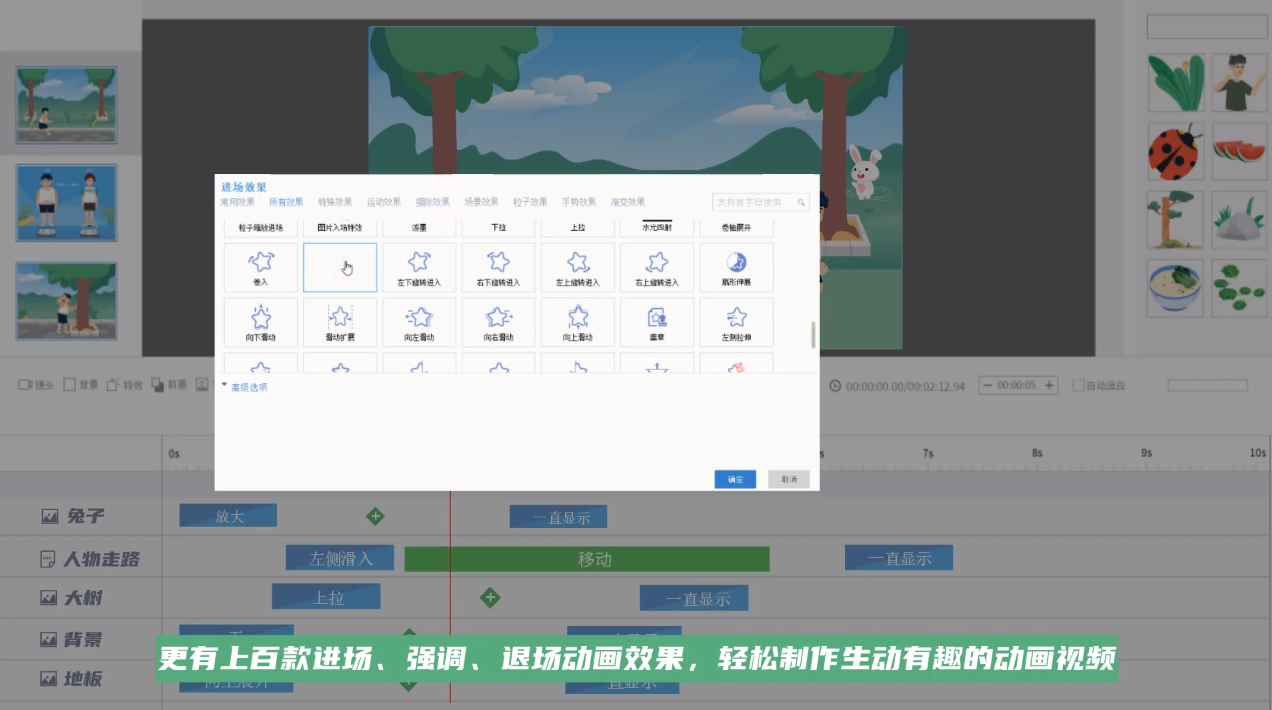Choose the 滑动扩展 effect
1272x710 pixels.
point(340,322)
